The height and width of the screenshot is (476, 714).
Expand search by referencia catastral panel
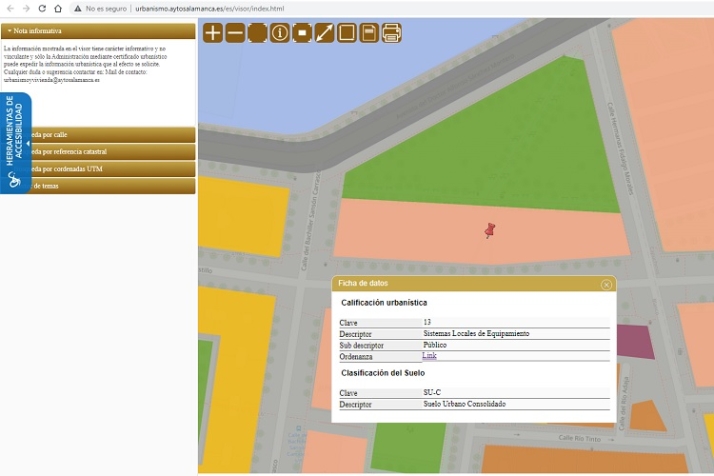point(110,152)
